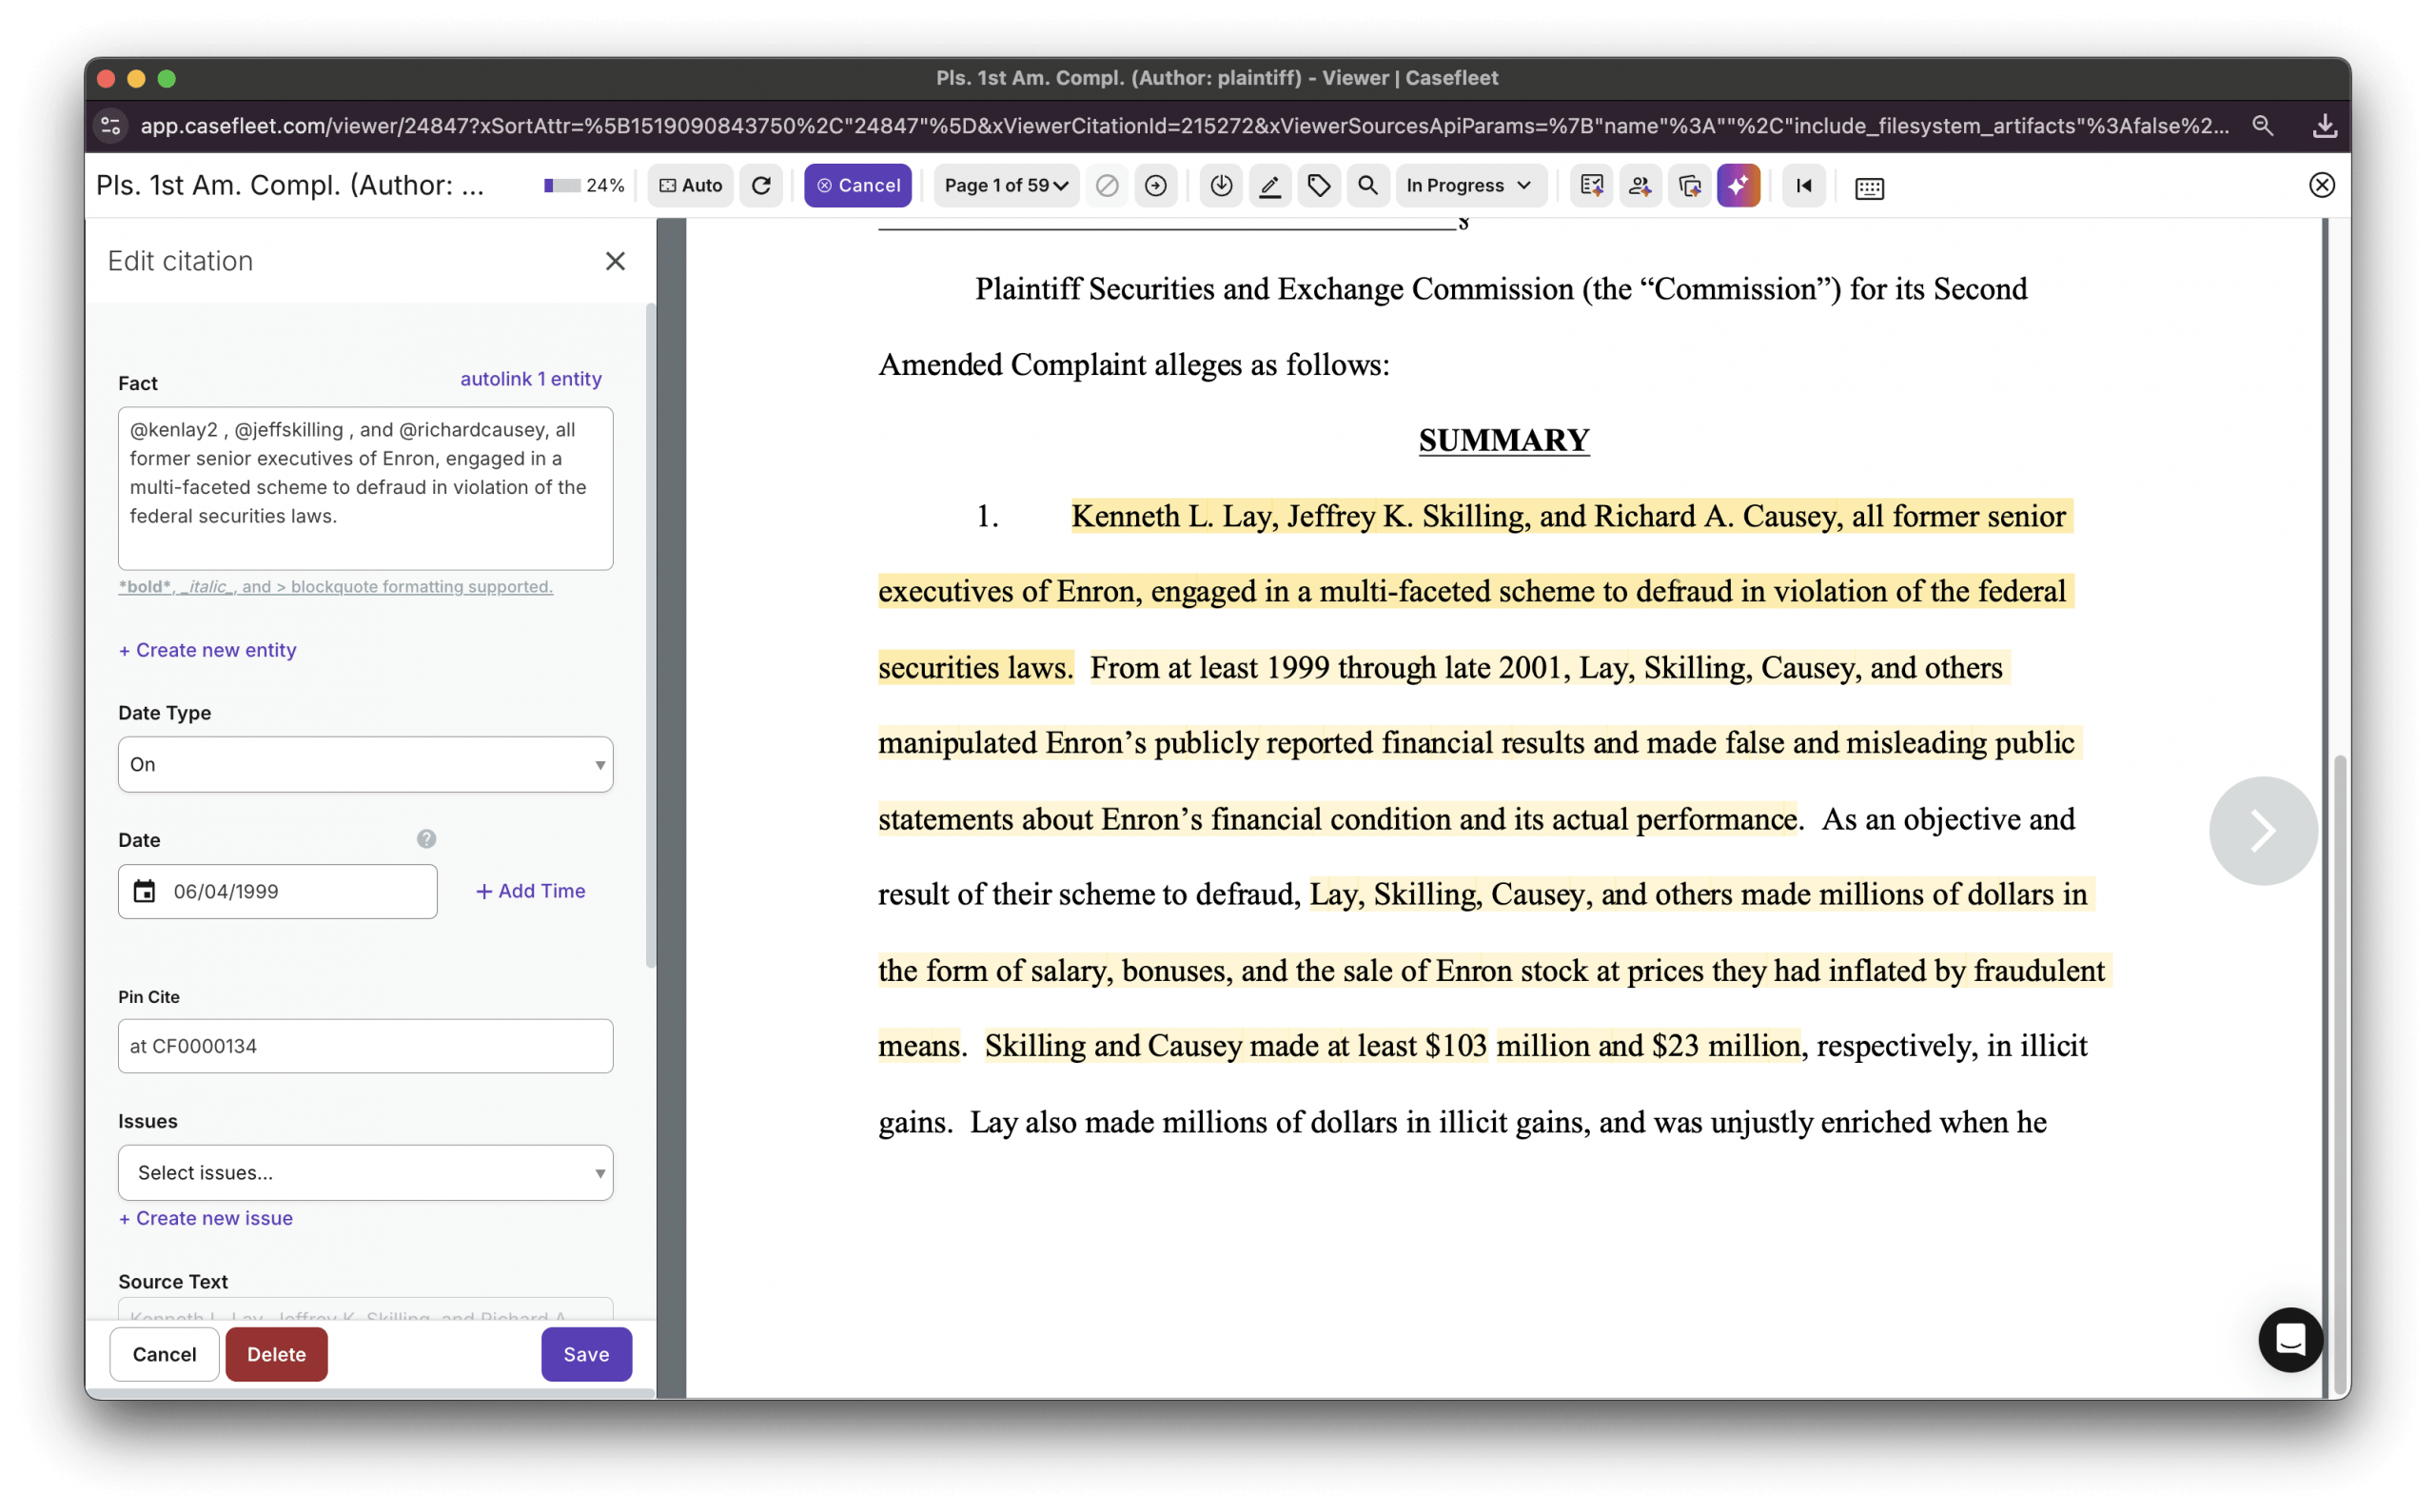The image size is (2436, 1512).
Task: Click the Save button
Action: point(587,1355)
